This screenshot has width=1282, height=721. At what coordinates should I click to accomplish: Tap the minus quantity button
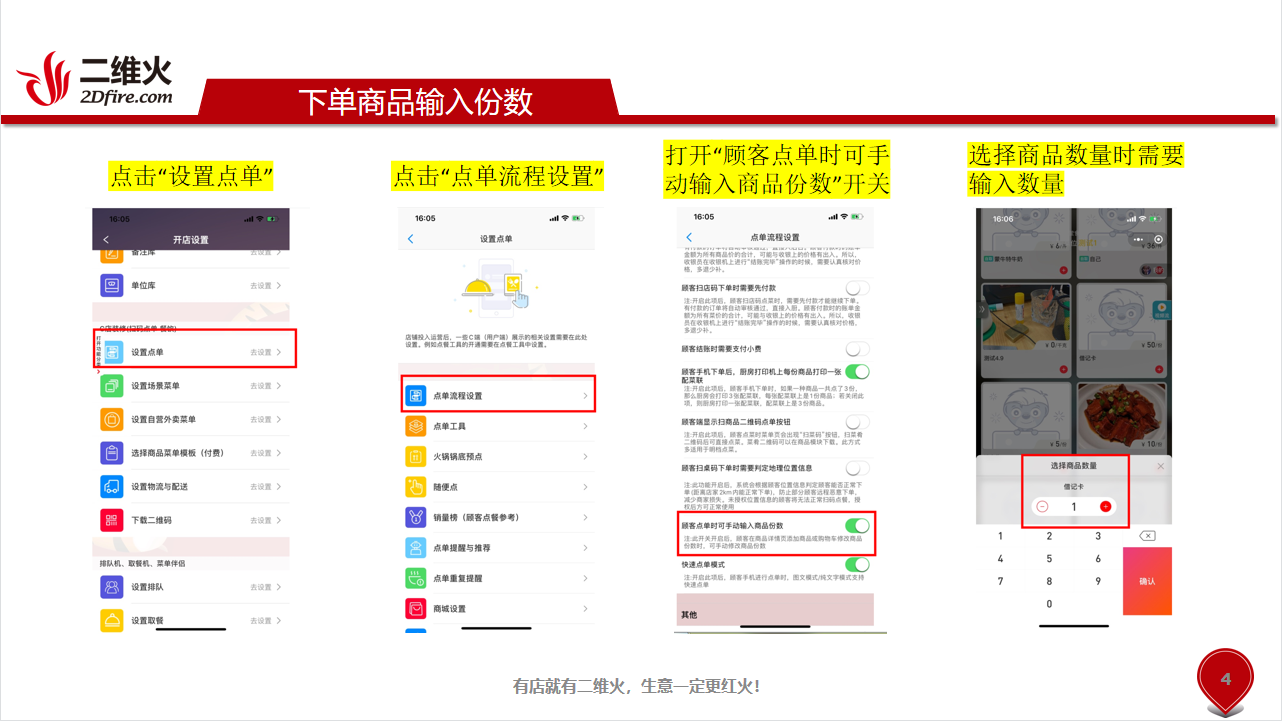(1043, 507)
